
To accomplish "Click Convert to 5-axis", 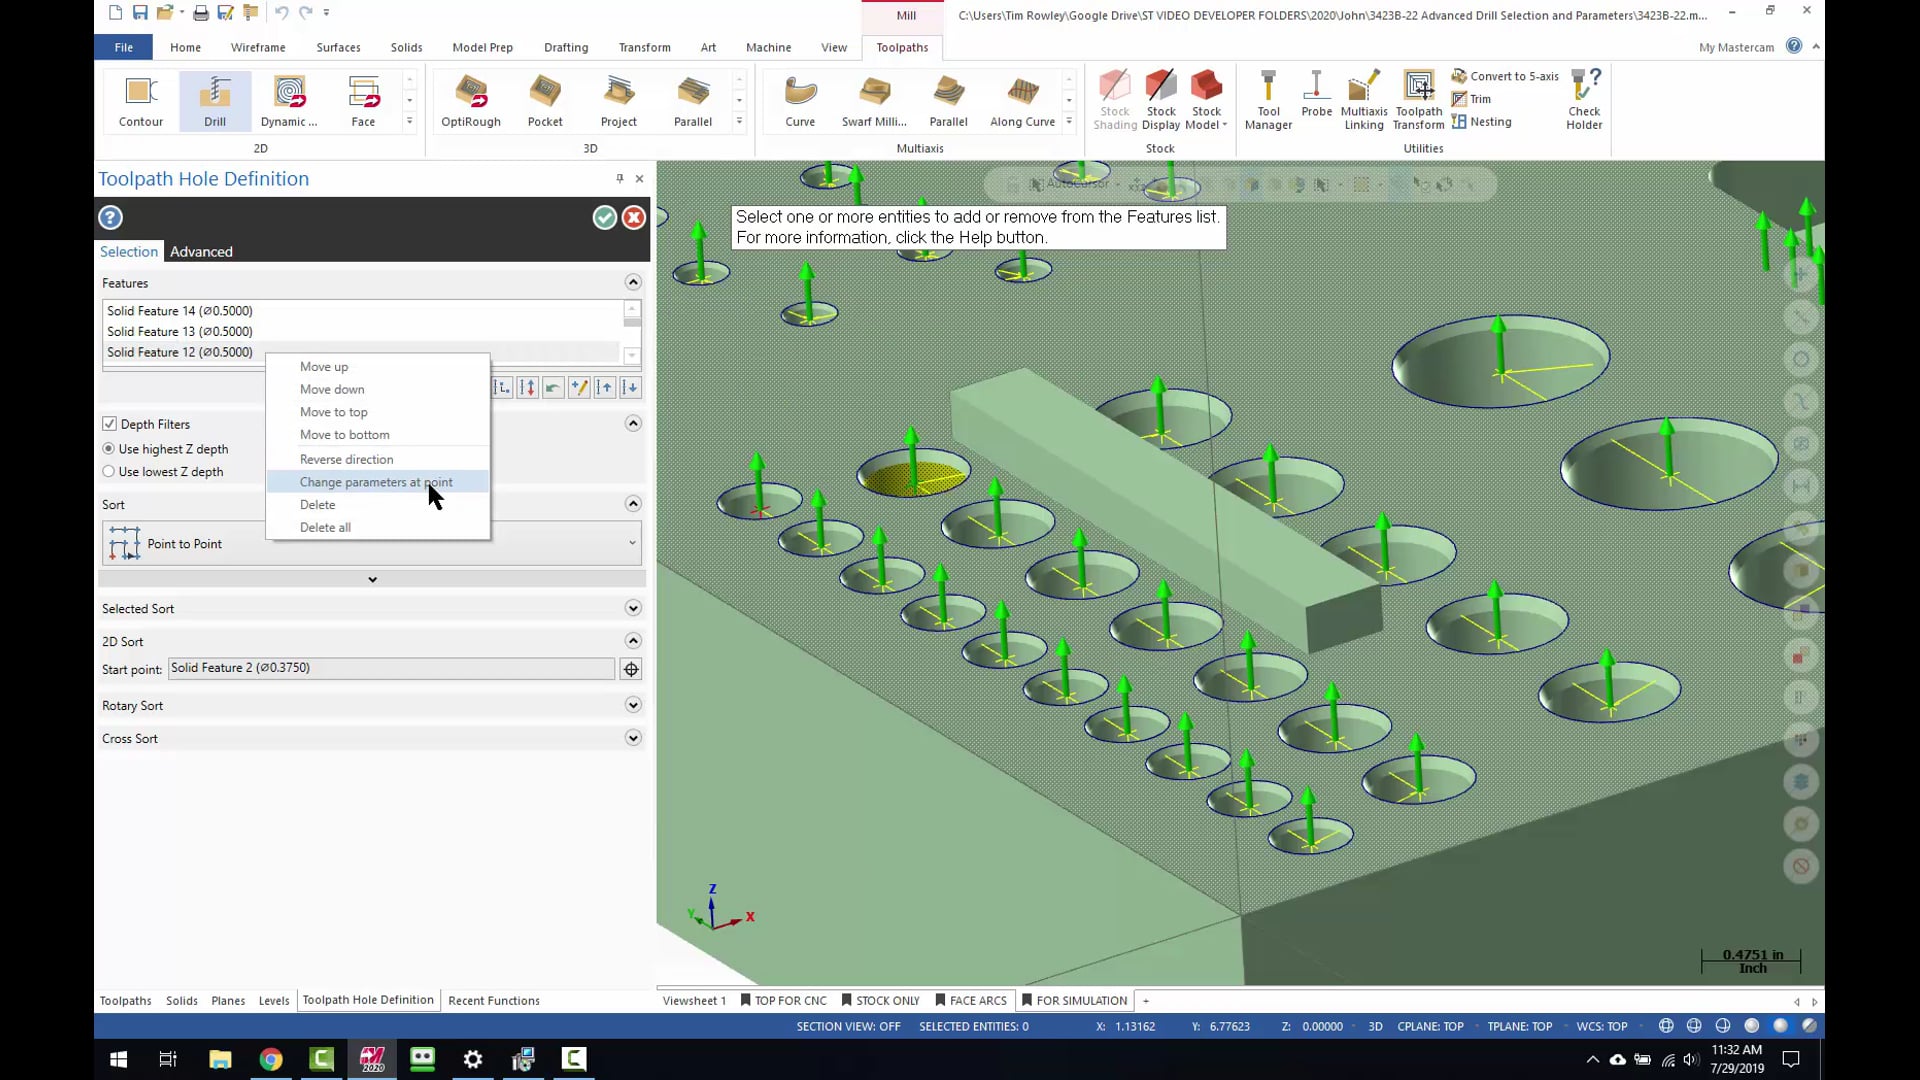I will coord(1505,76).
